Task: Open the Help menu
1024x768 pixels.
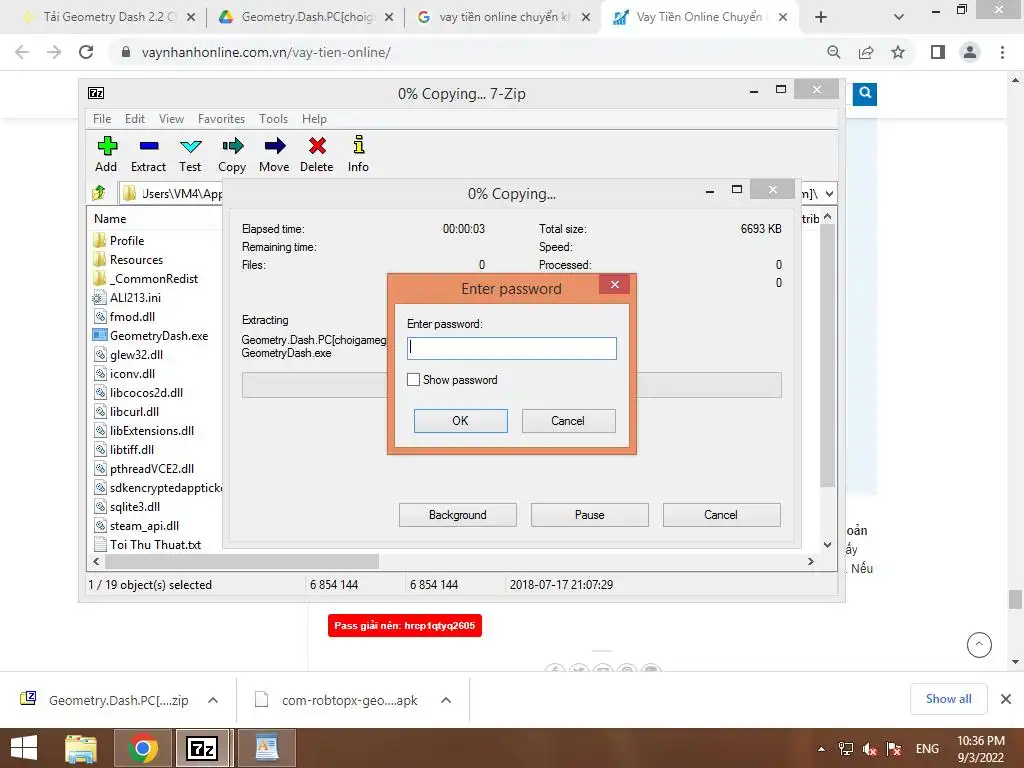Action: [314, 119]
